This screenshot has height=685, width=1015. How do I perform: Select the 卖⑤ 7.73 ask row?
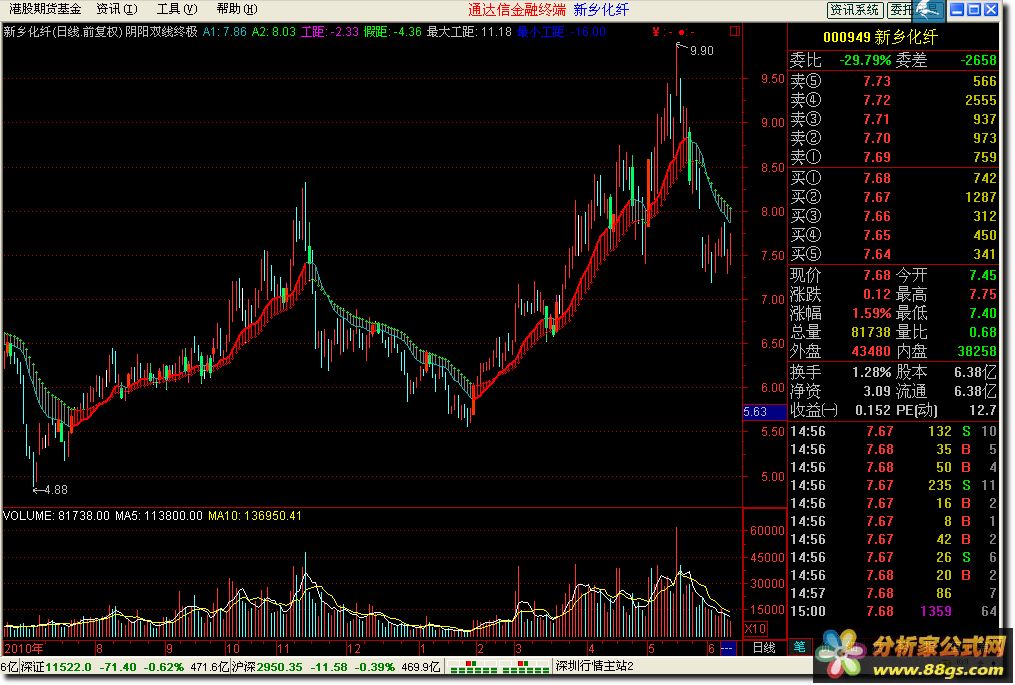[x=893, y=81]
